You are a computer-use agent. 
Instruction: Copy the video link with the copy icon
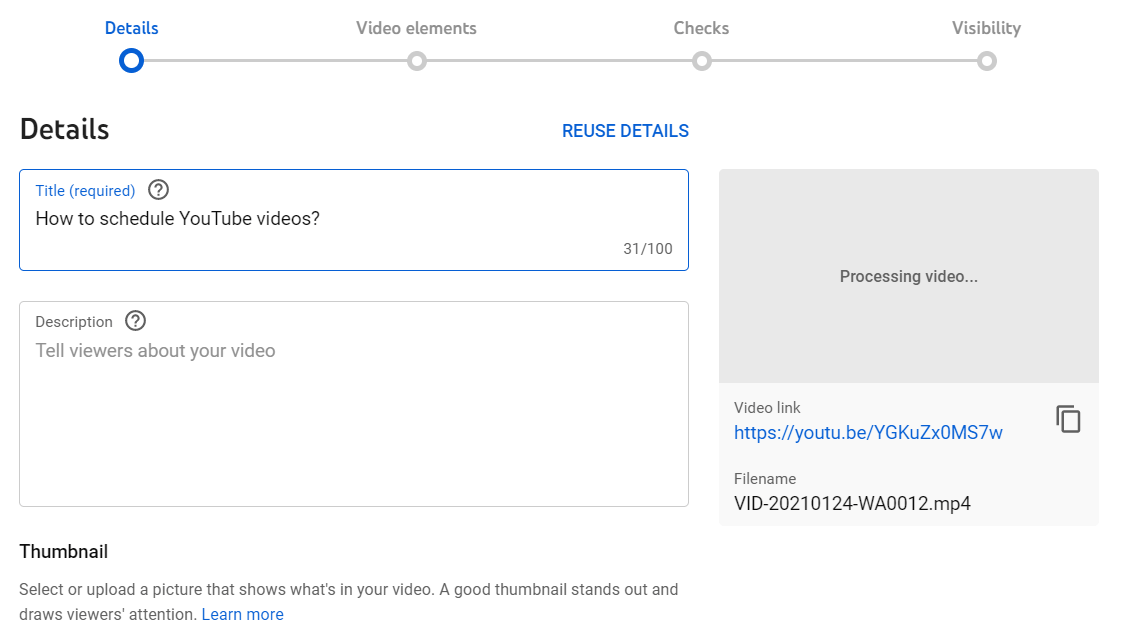pyautogui.click(x=1068, y=419)
